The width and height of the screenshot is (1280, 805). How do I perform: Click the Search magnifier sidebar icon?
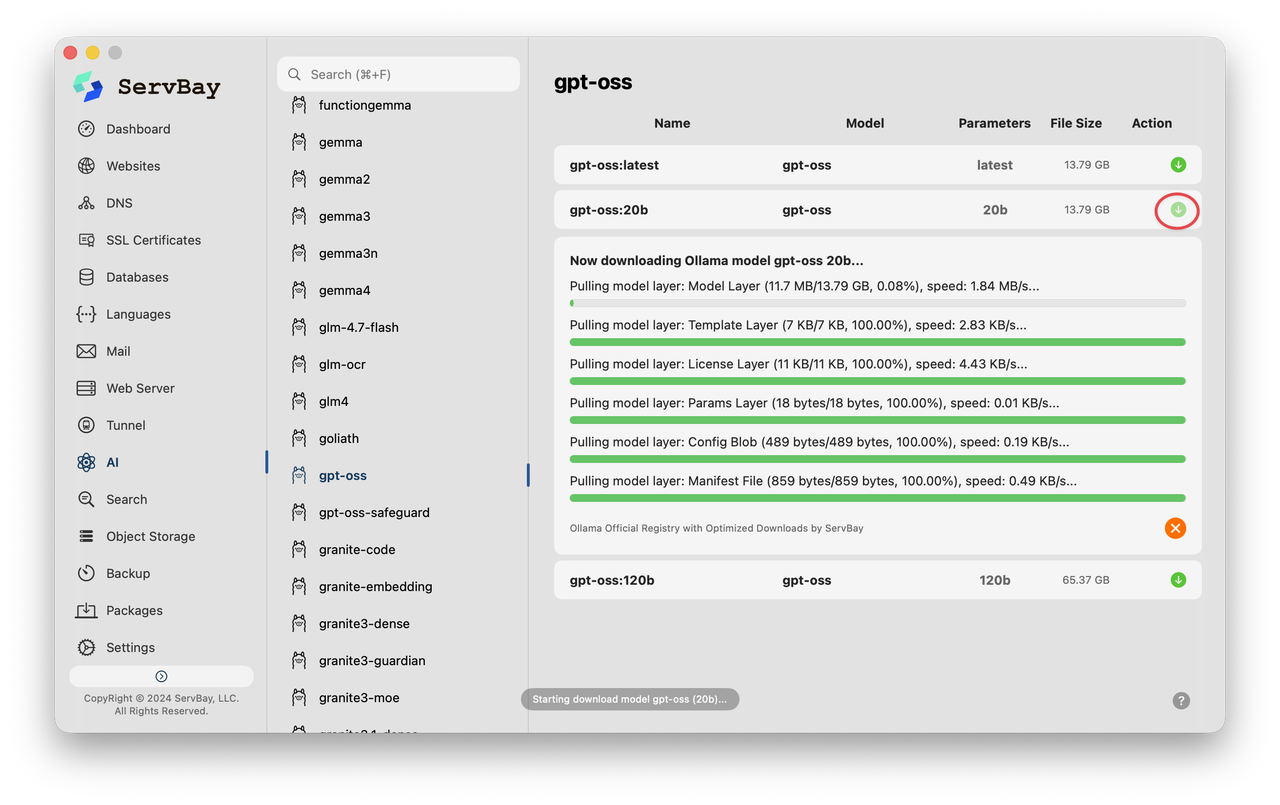(x=87, y=499)
